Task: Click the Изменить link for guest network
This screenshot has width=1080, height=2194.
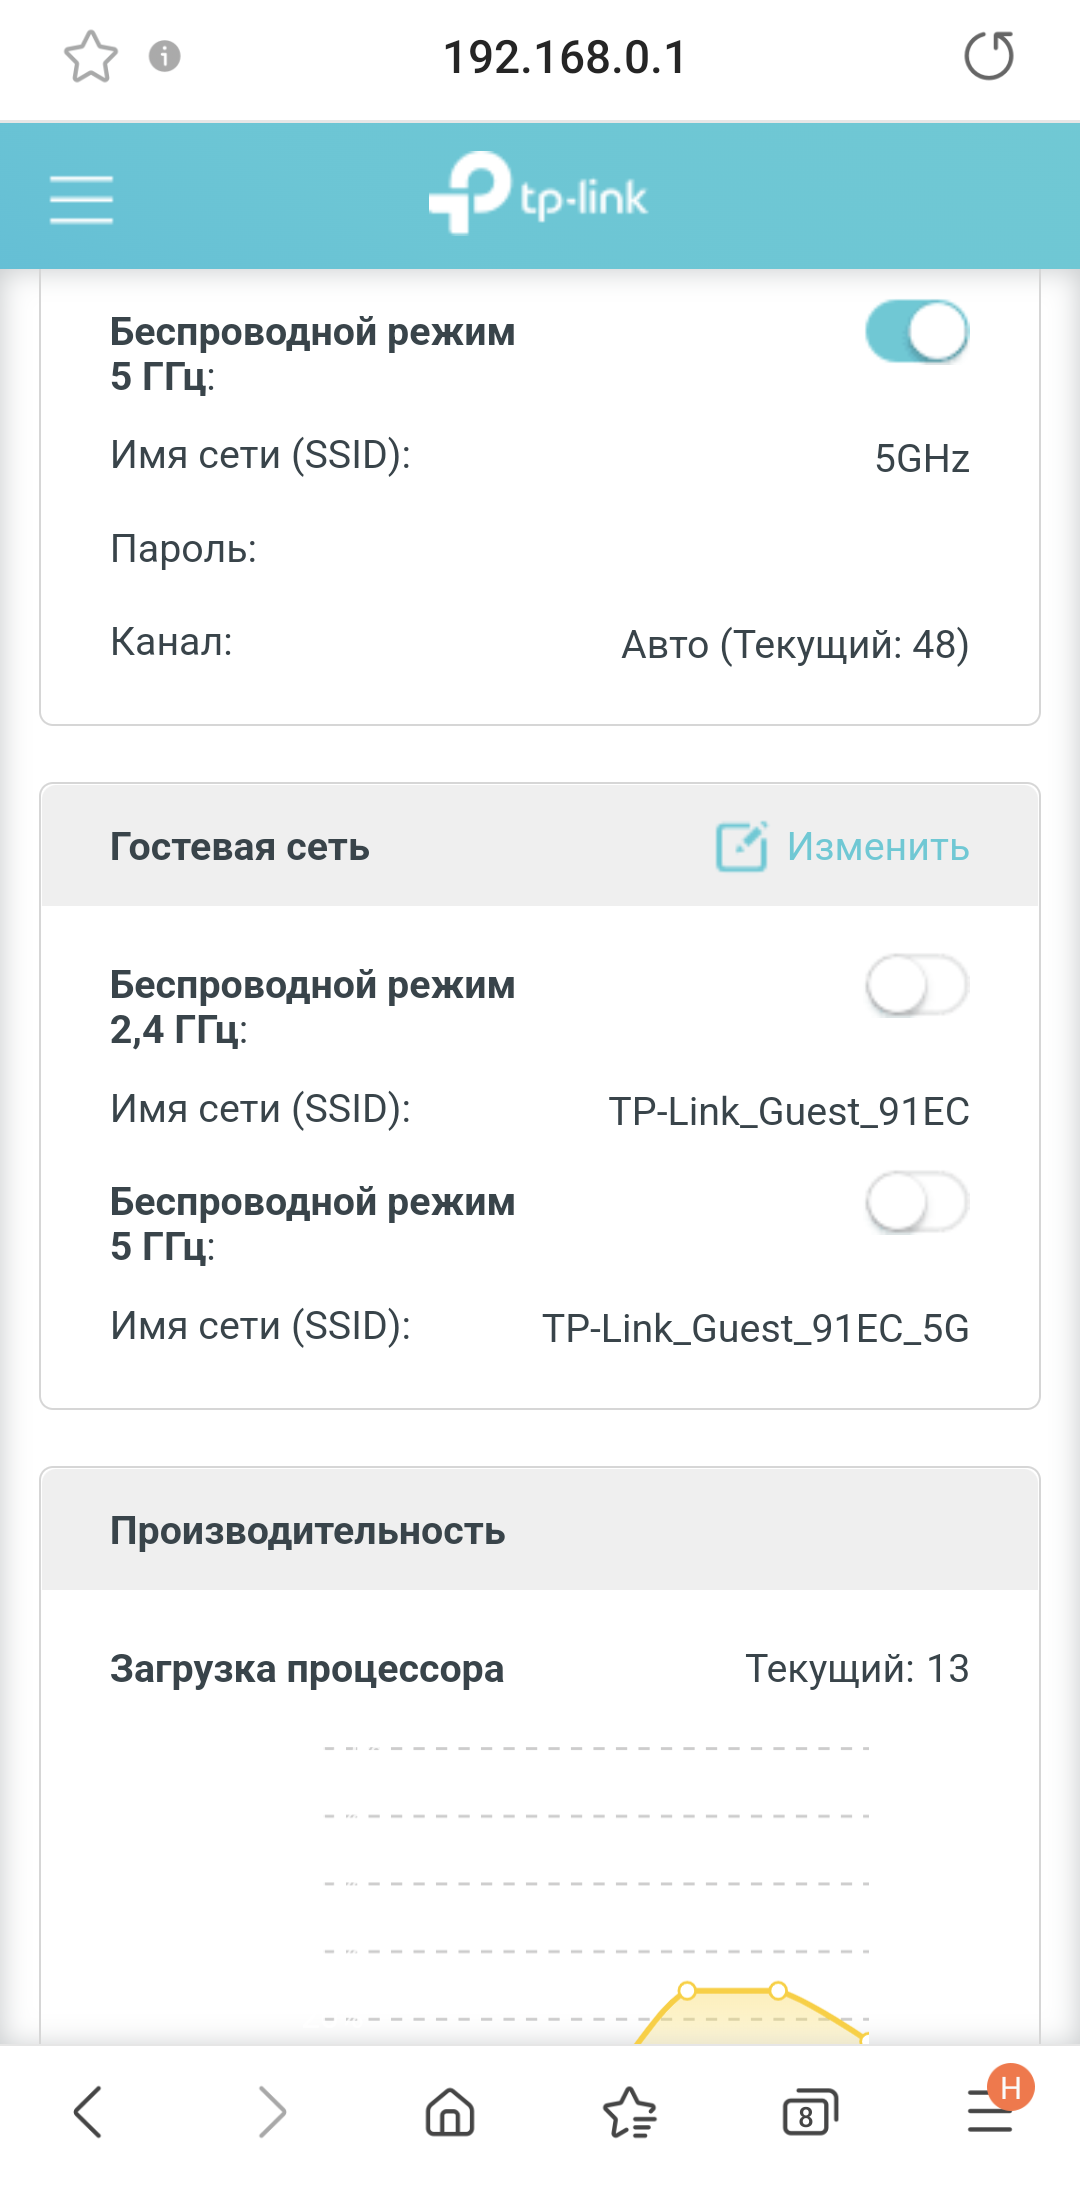Action: coord(877,847)
